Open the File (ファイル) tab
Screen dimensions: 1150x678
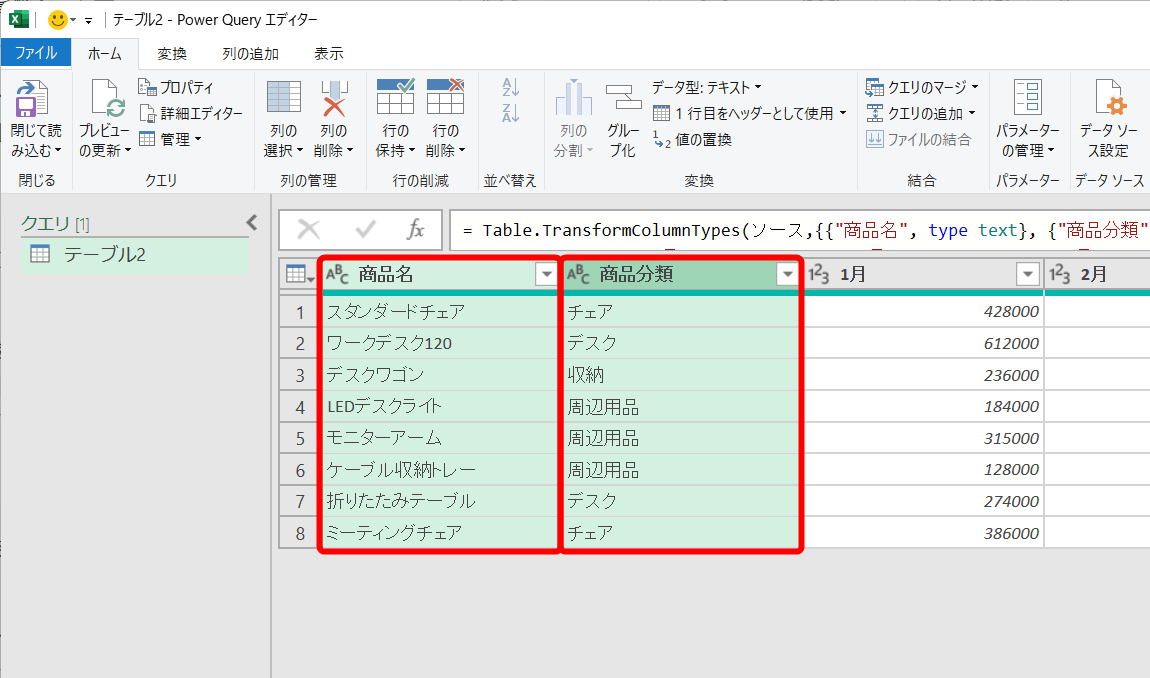pyautogui.click(x=36, y=53)
